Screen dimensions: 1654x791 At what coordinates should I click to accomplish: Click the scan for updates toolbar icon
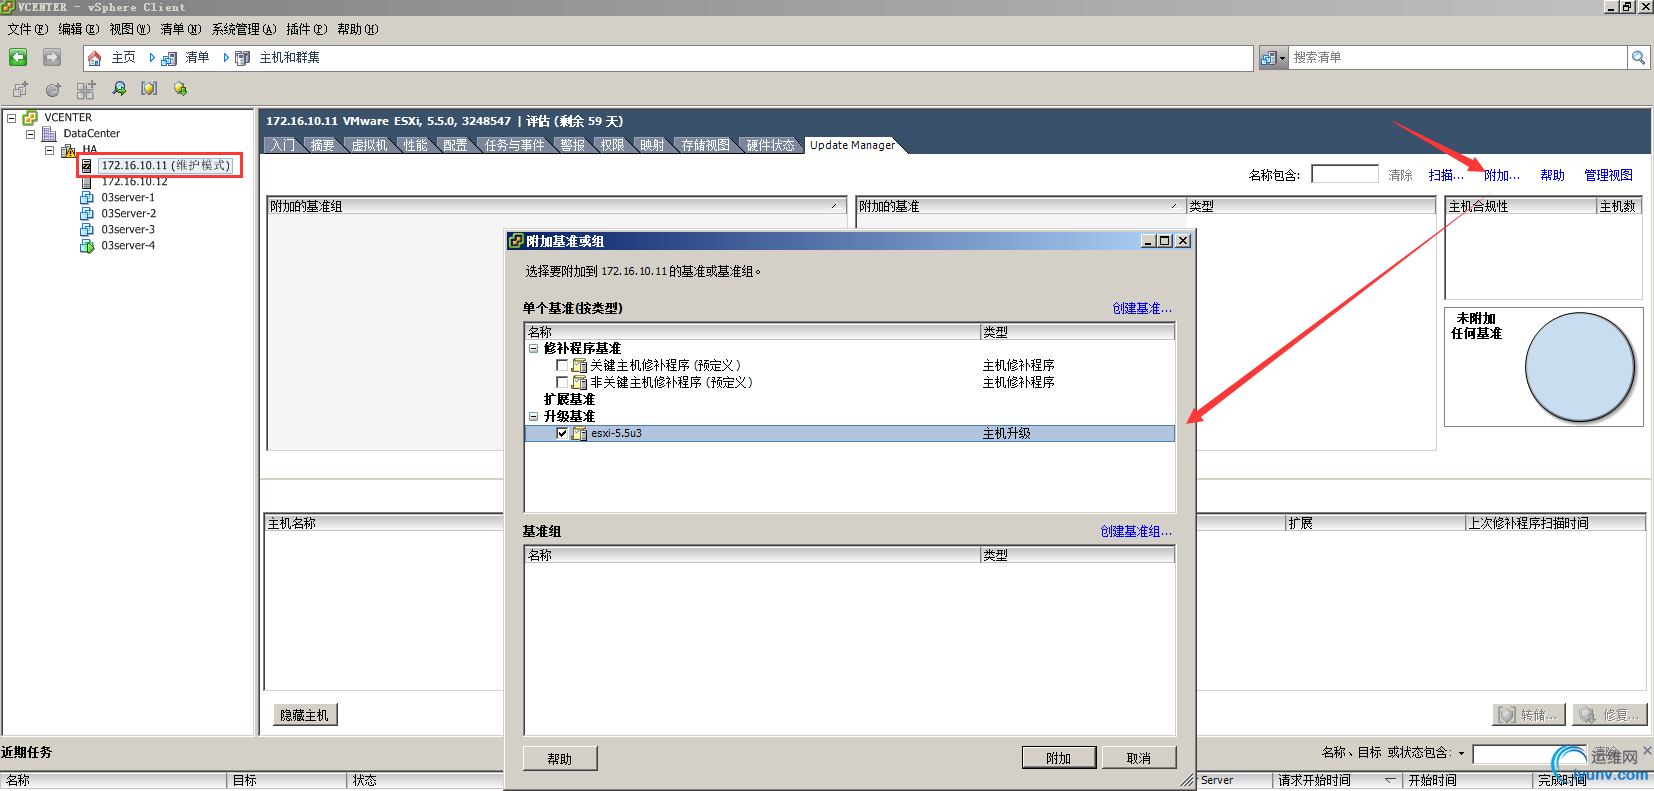coord(119,89)
